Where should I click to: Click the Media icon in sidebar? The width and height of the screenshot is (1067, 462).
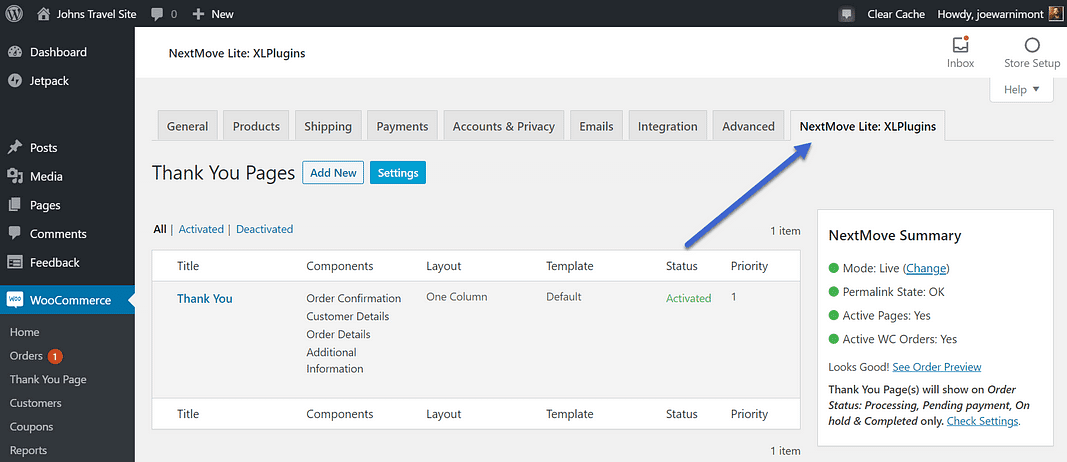coord(15,176)
